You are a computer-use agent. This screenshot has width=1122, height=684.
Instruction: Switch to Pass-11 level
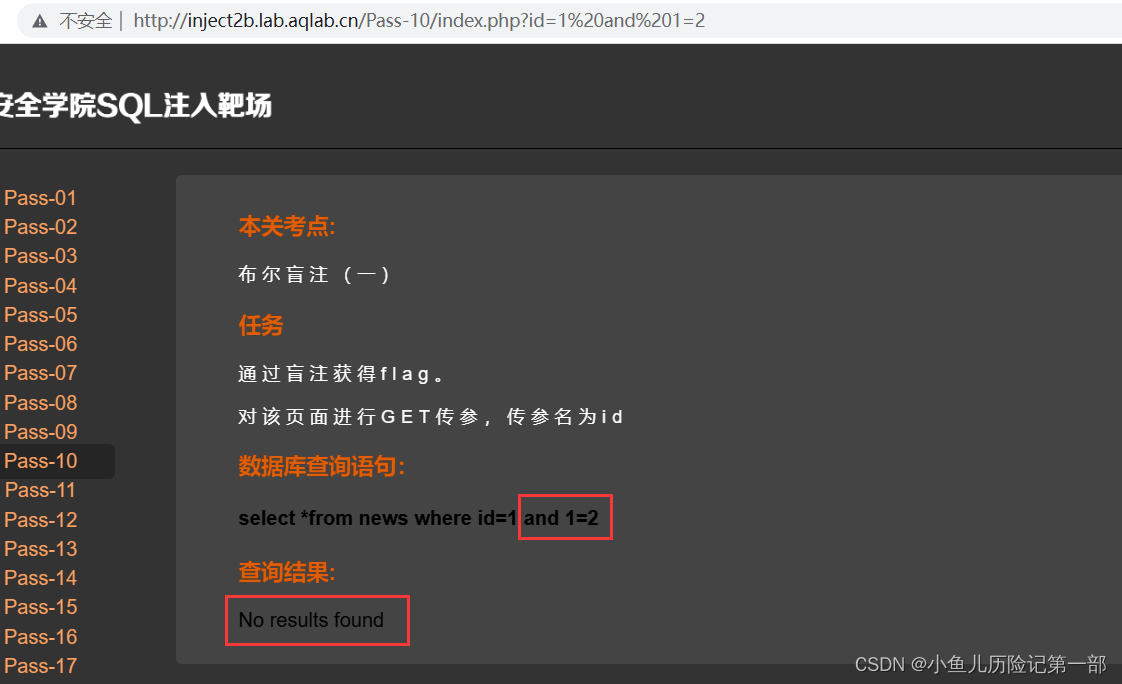point(40,490)
